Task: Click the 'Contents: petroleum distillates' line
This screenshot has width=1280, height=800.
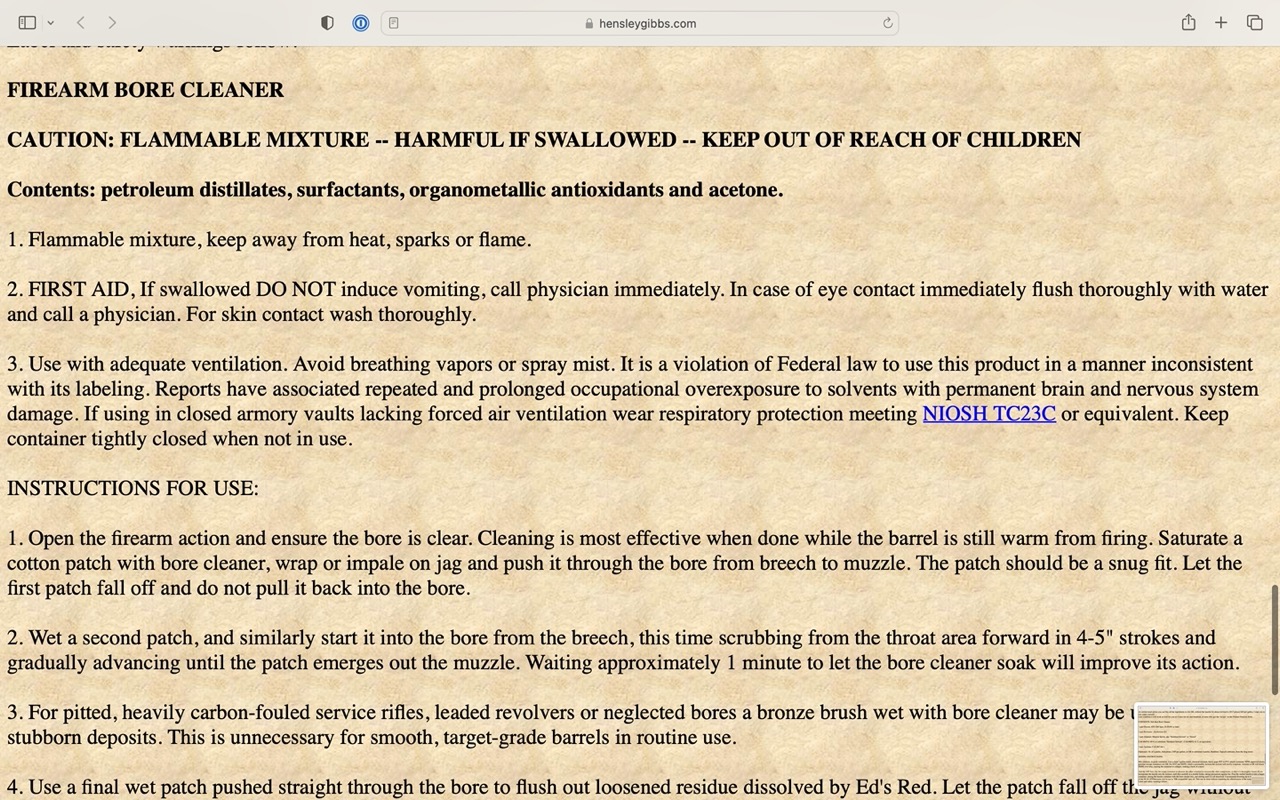Action: (395, 190)
